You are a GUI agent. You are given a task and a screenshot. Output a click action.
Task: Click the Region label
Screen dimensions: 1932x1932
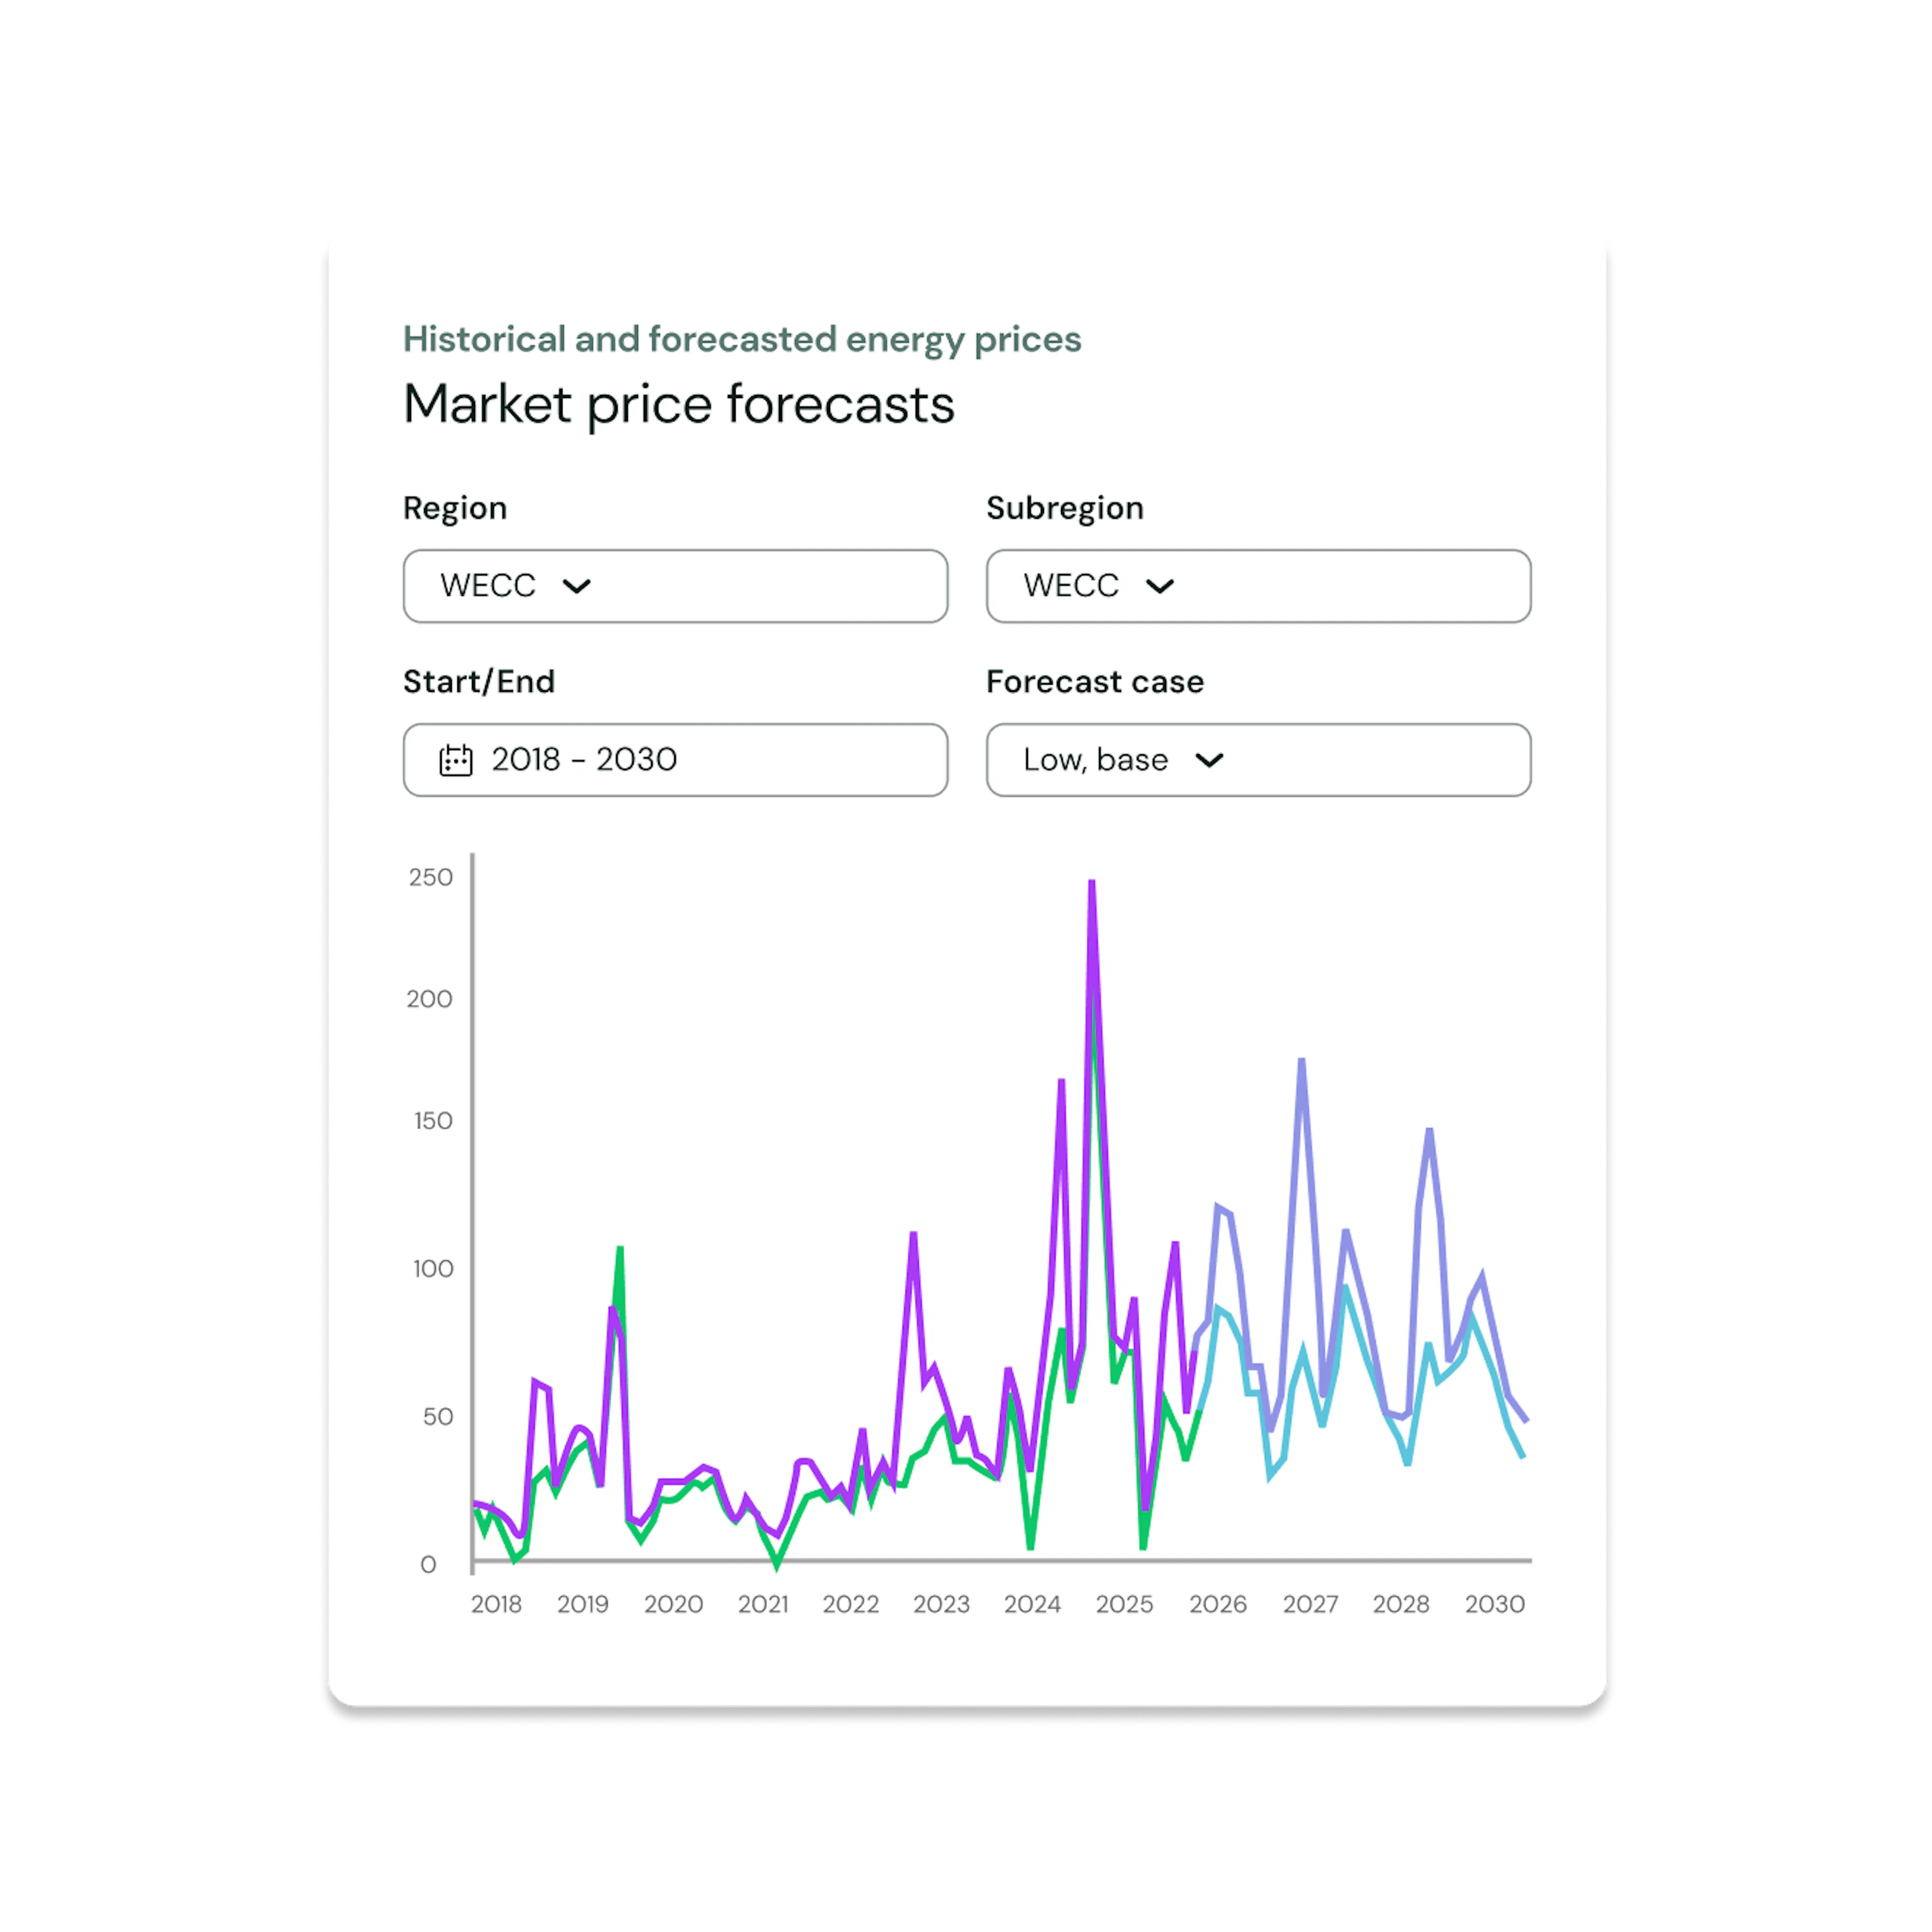click(455, 508)
